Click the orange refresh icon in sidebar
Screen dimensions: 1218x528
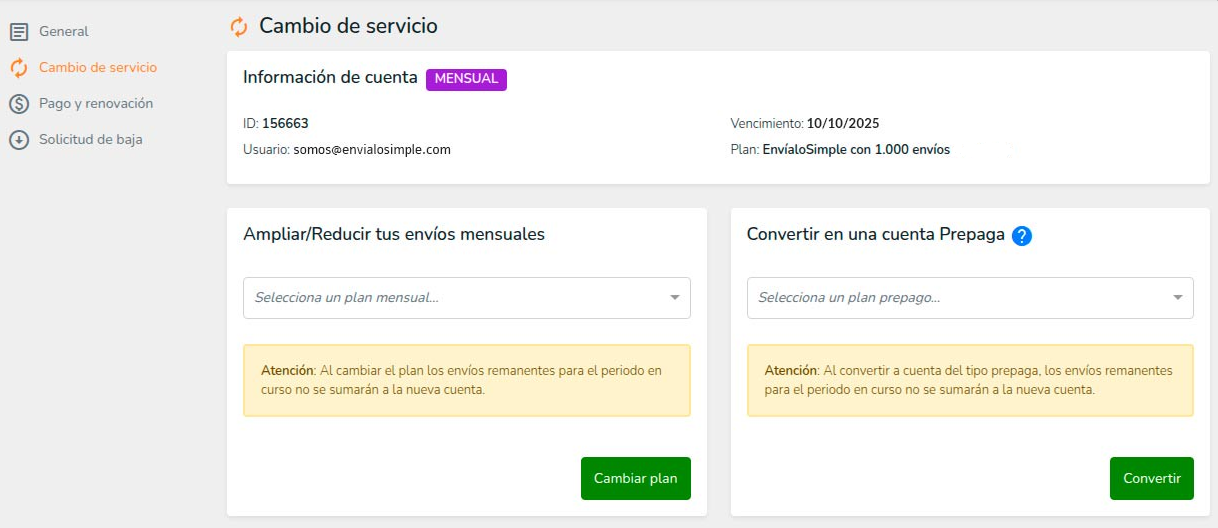click(x=19, y=68)
